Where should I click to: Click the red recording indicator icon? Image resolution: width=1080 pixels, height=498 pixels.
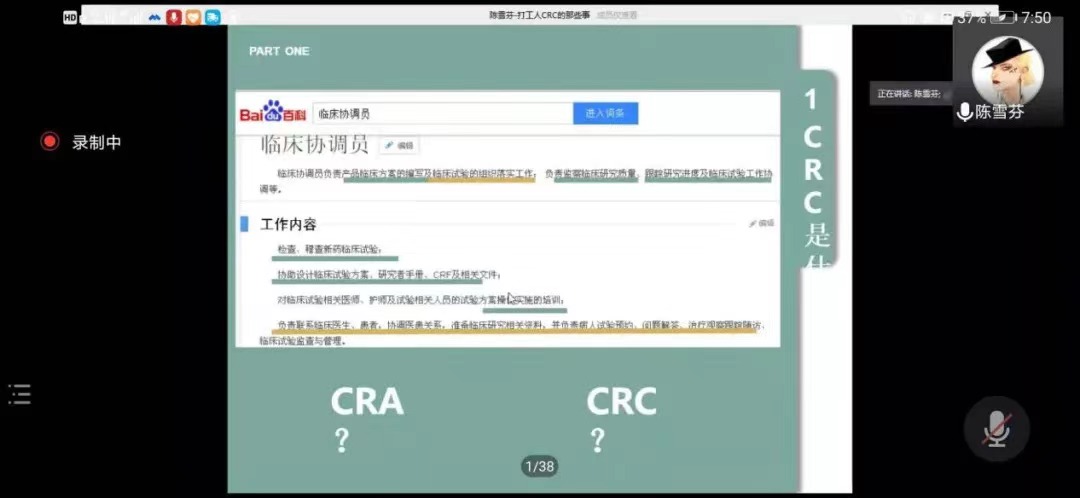(x=50, y=142)
